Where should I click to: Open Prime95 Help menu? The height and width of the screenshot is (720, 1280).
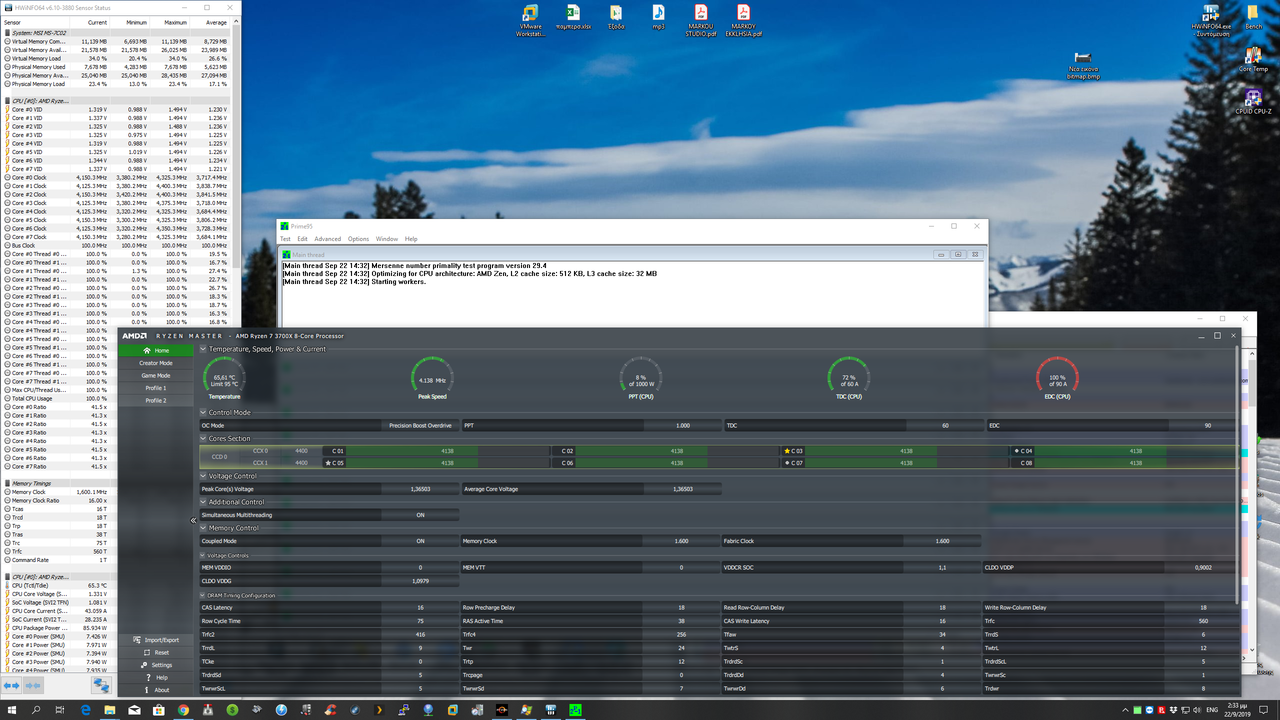pos(411,239)
